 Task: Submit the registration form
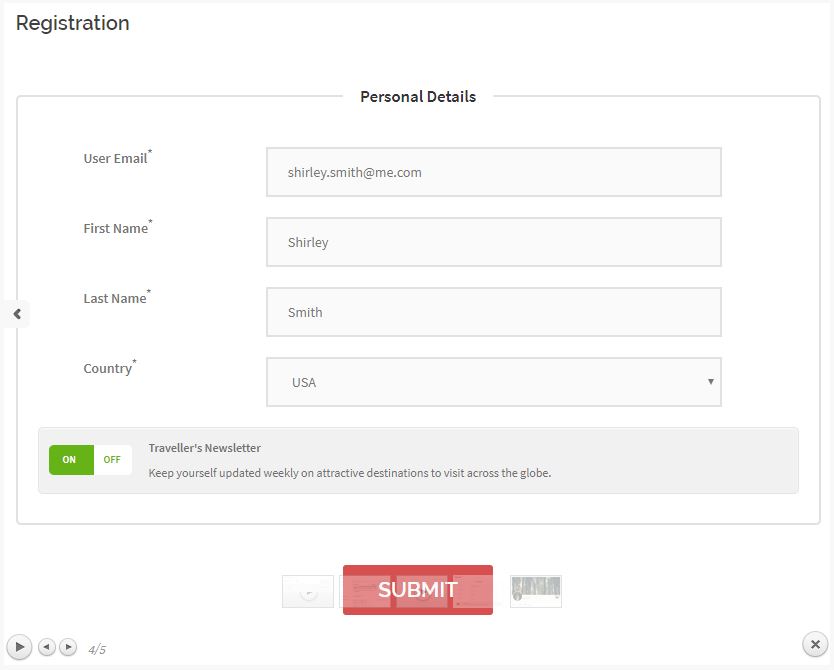418,590
